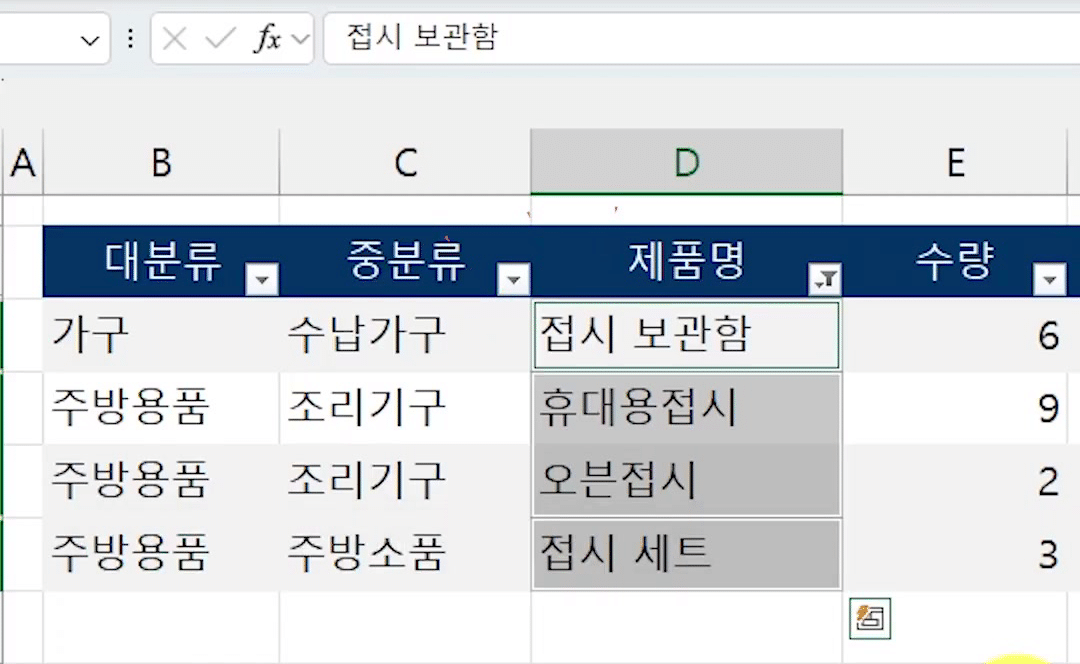The image size is (1080, 664).
Task: Open the active 제품명 filter button
Action: 825,280
